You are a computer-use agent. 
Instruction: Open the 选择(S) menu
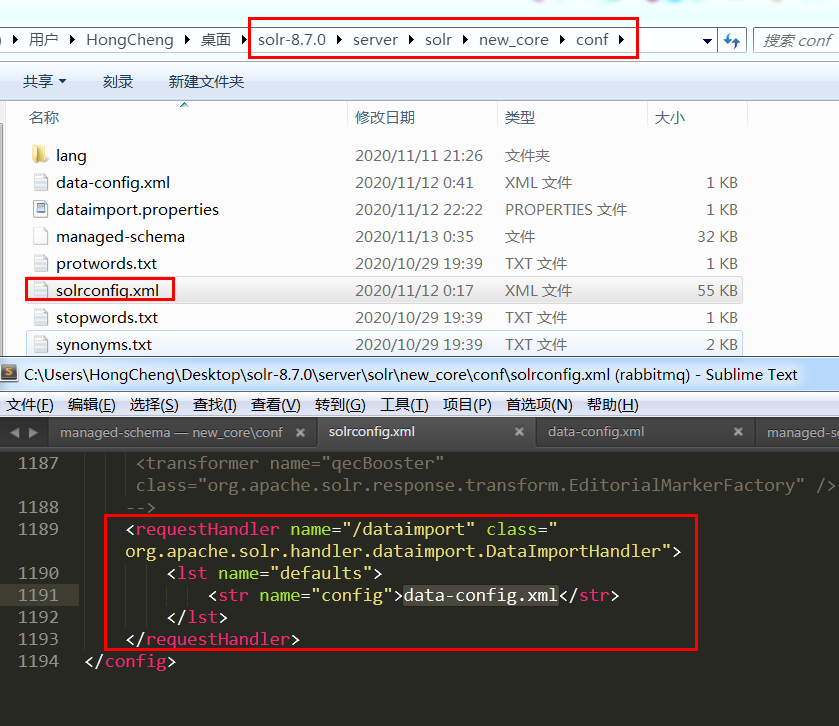[154, 404]
